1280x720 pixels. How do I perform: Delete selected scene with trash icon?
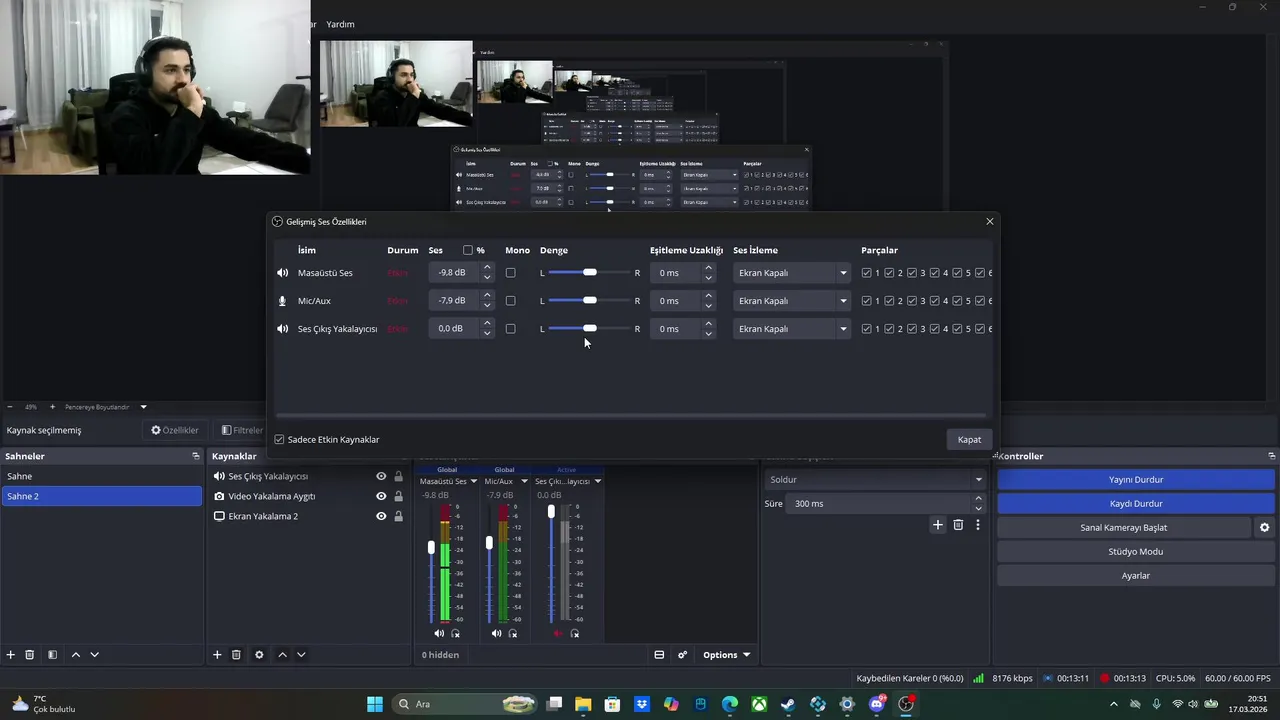(30, 655)
